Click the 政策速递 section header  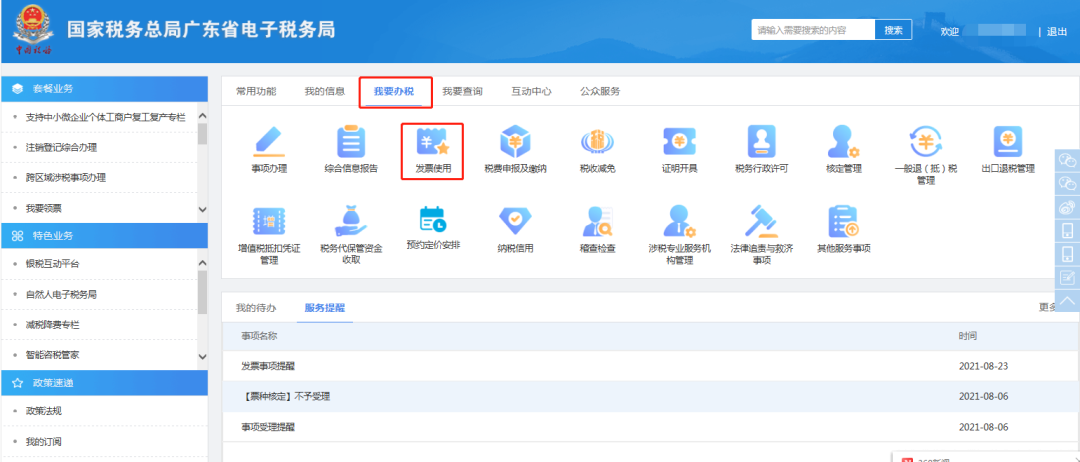click(104, 383)
